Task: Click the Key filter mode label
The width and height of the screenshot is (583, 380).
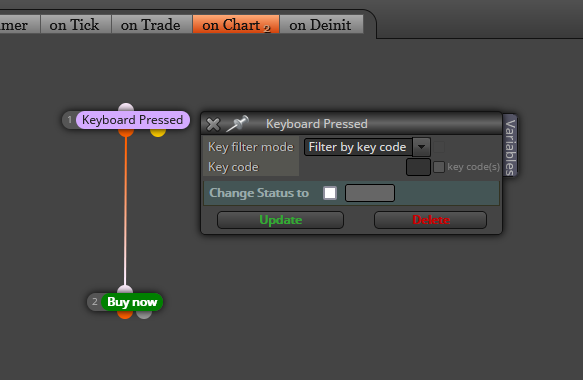Action: coord(251,147)
